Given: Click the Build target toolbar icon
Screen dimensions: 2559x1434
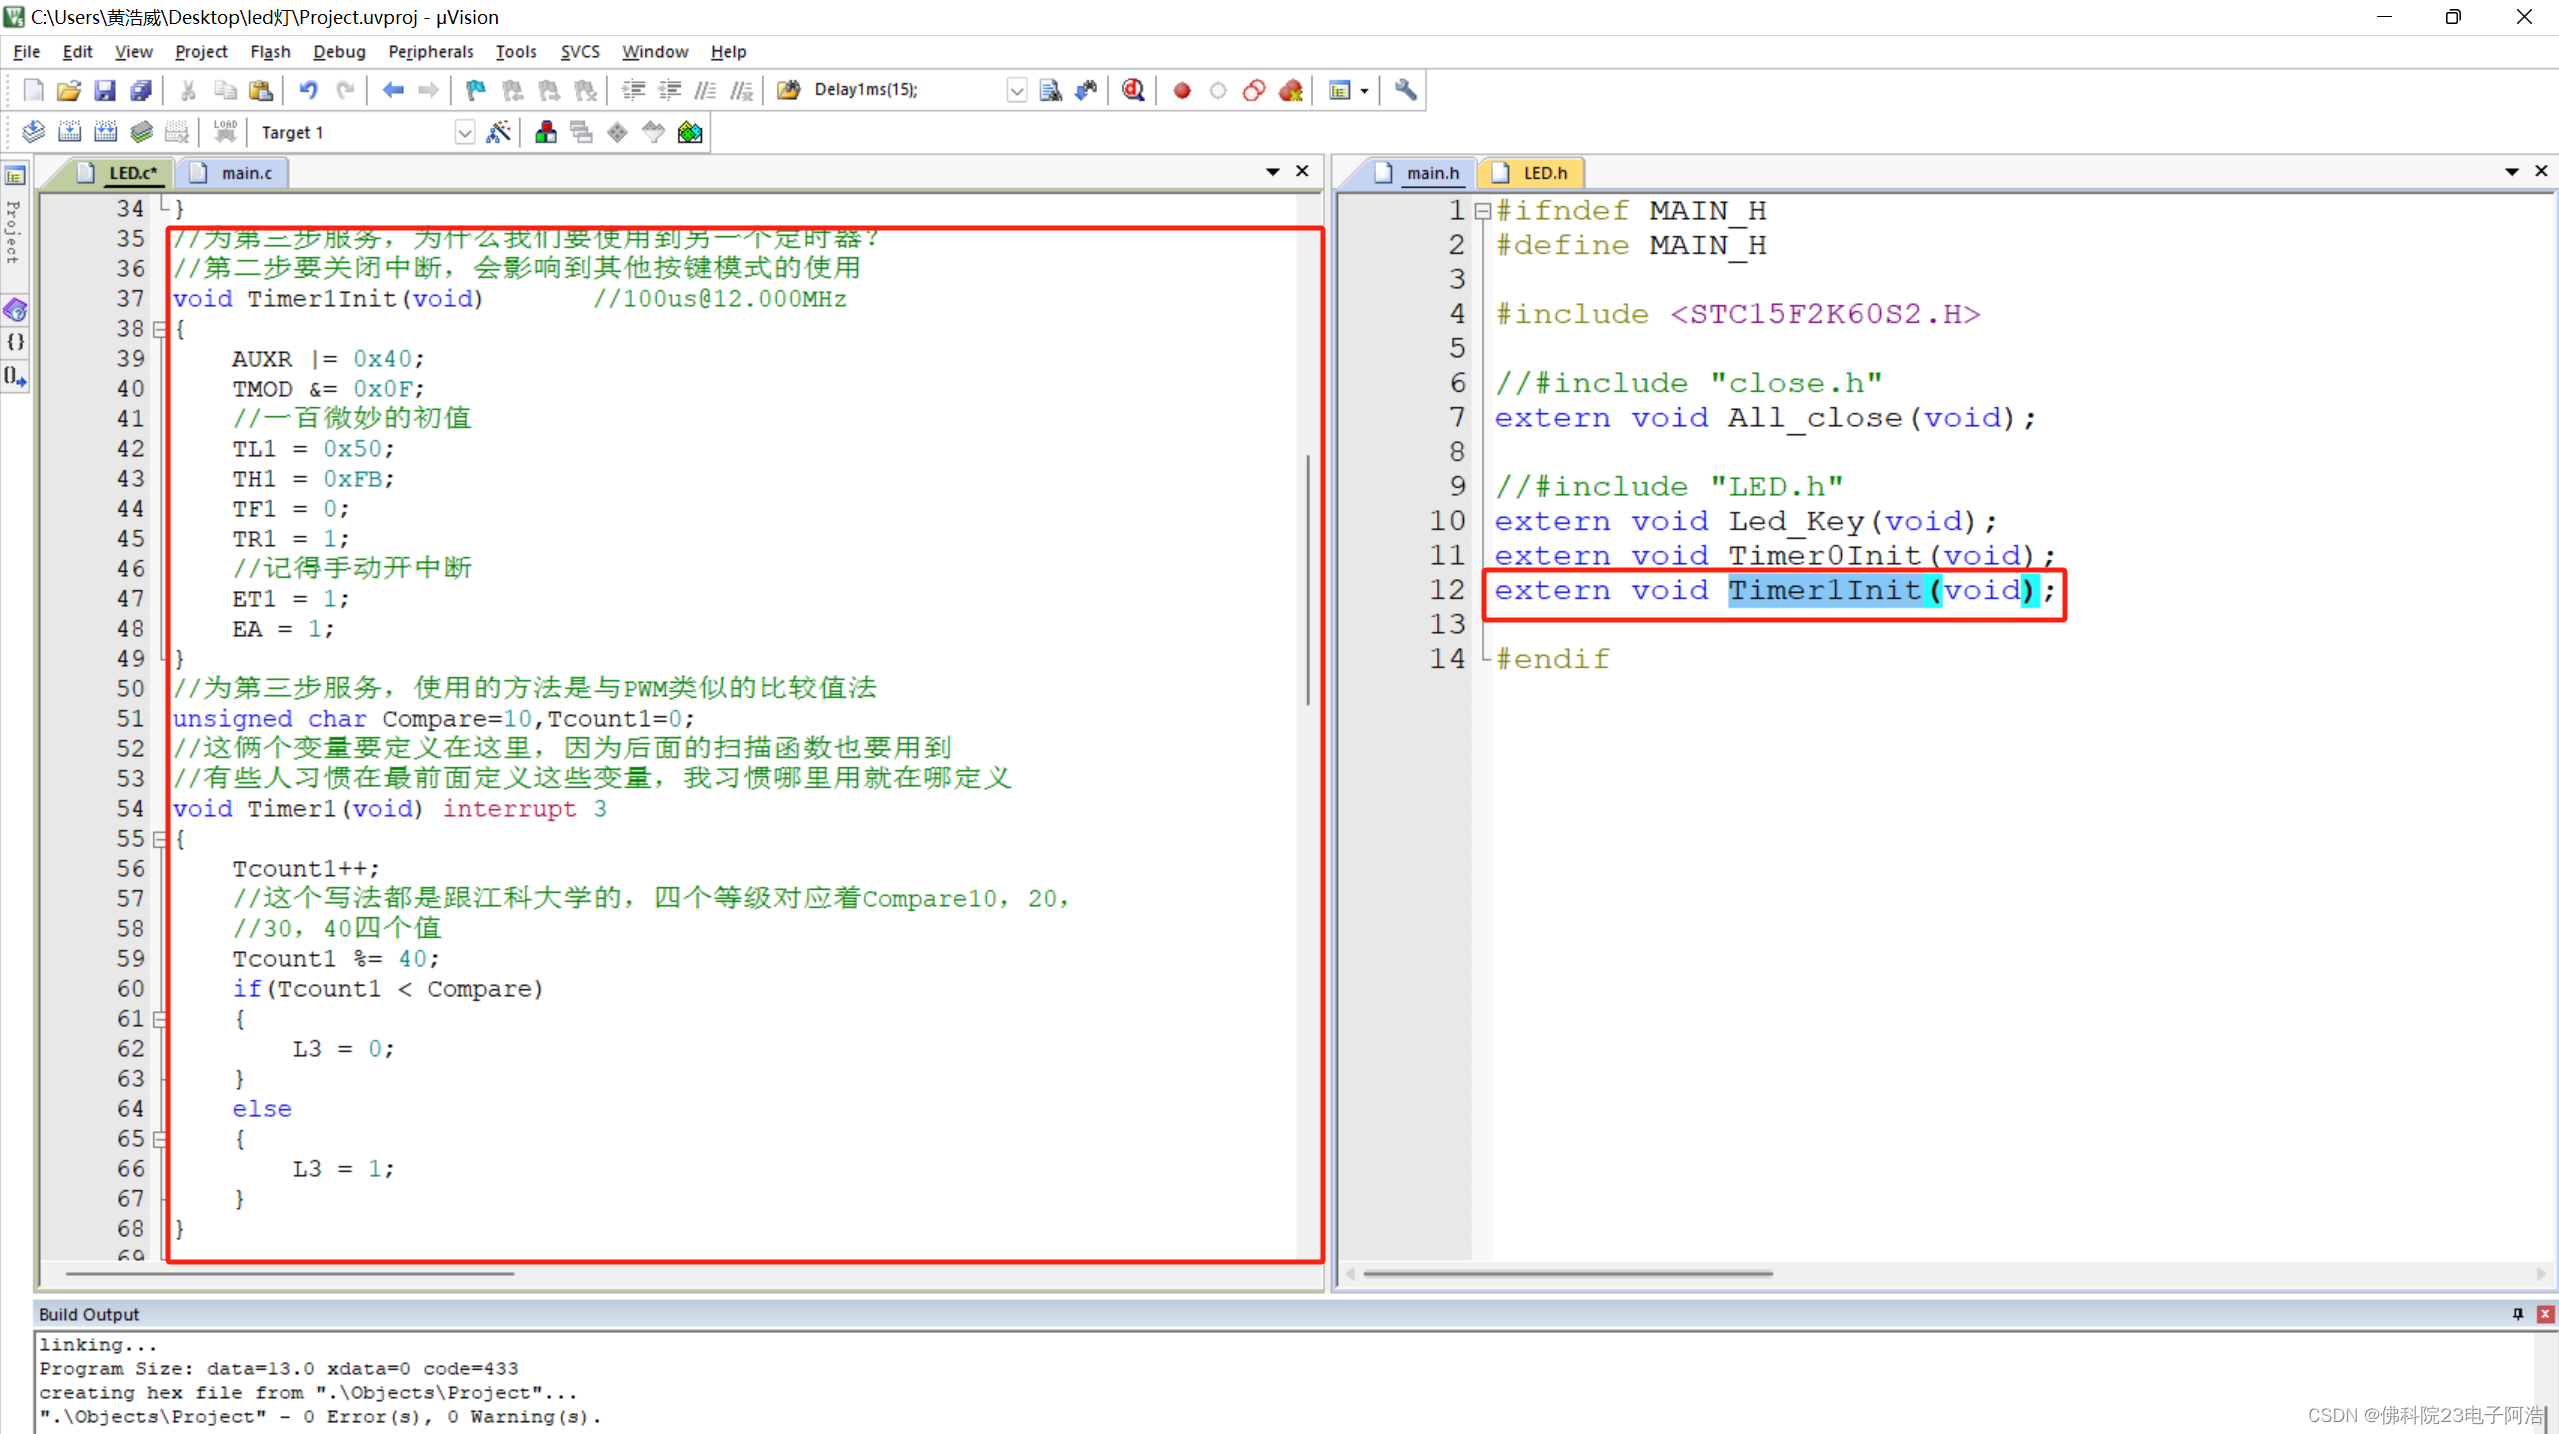Looking at the screenshot, I should point(69,132).
